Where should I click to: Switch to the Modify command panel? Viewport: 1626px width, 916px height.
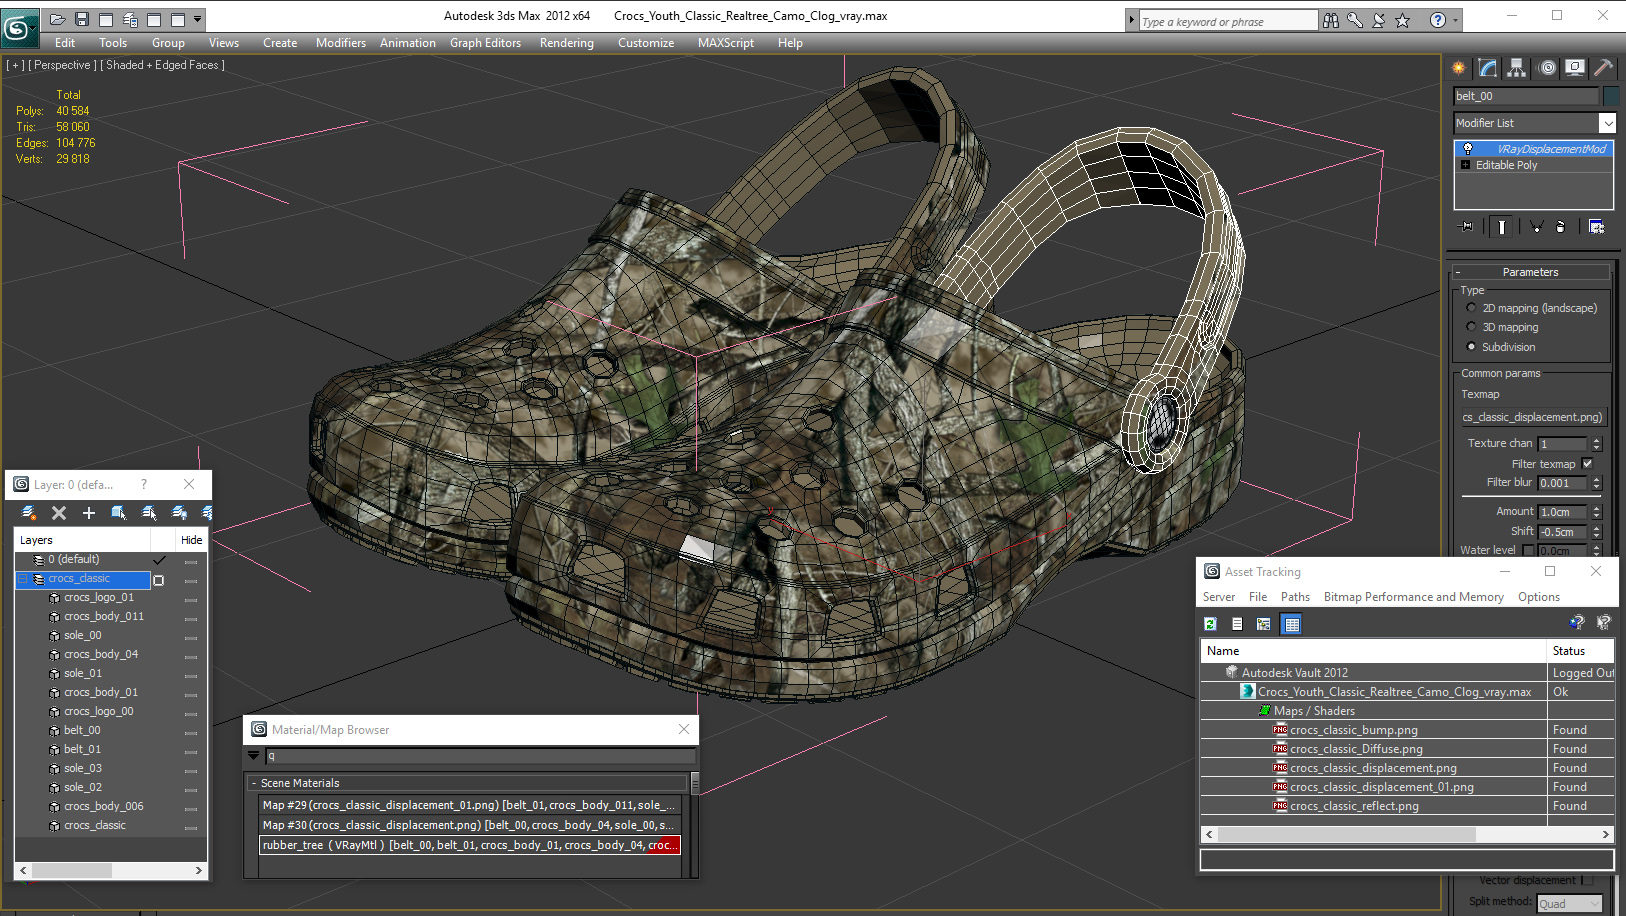click(x=1488, y=68)
